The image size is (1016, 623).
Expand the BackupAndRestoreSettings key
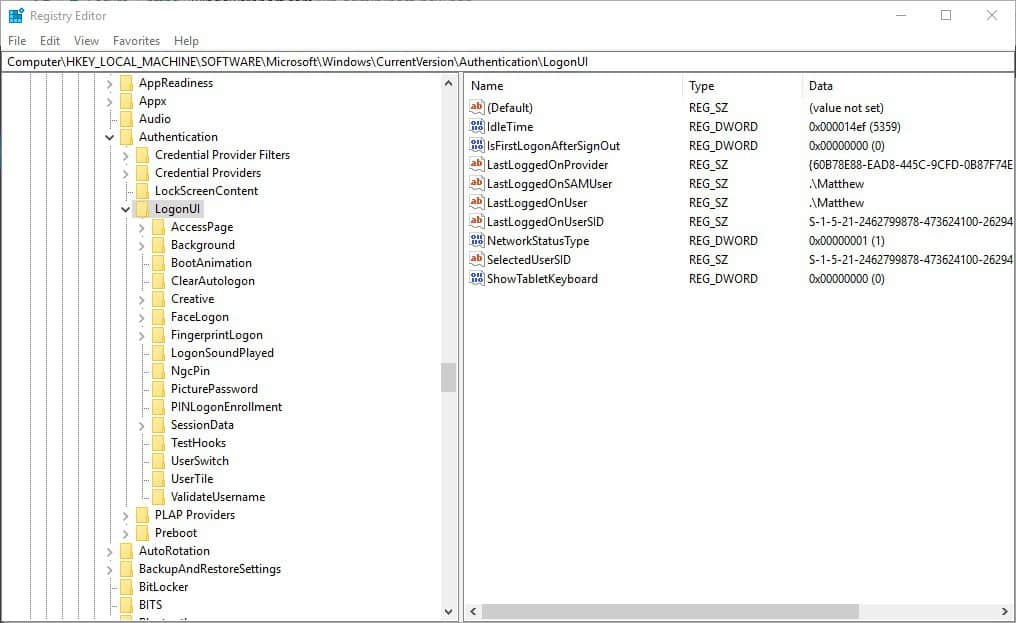pos(110,570)
